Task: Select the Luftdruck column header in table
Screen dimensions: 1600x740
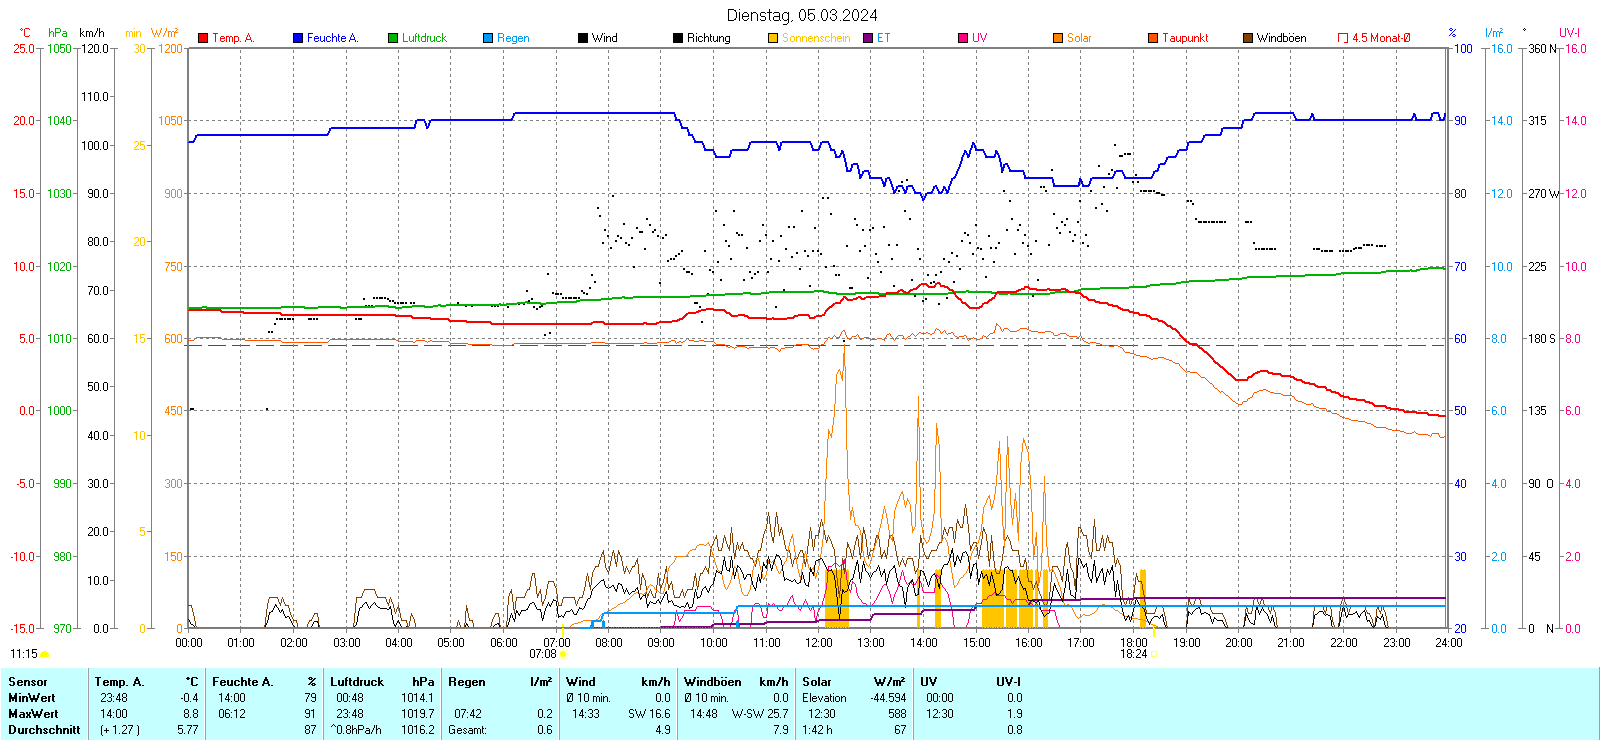Action: click(x=357, y=682)
